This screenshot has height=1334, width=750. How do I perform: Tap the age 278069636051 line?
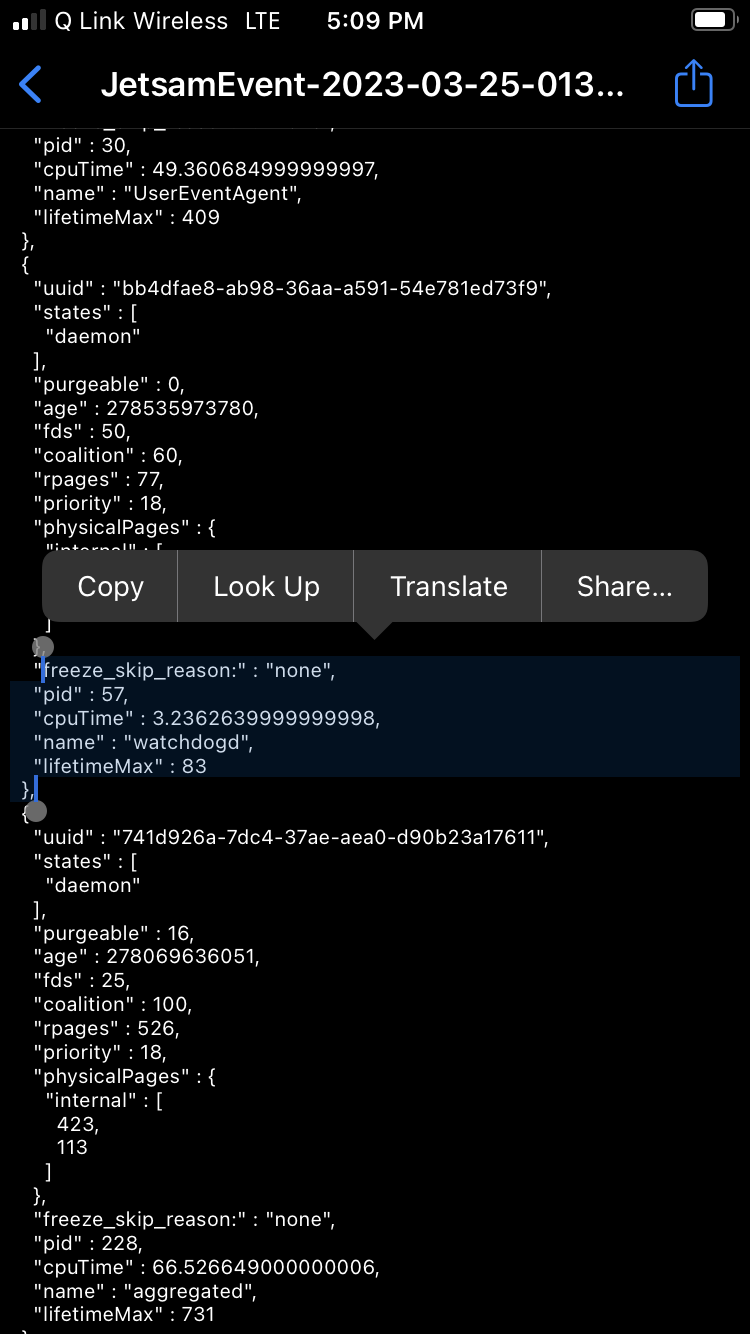point(146,957)
